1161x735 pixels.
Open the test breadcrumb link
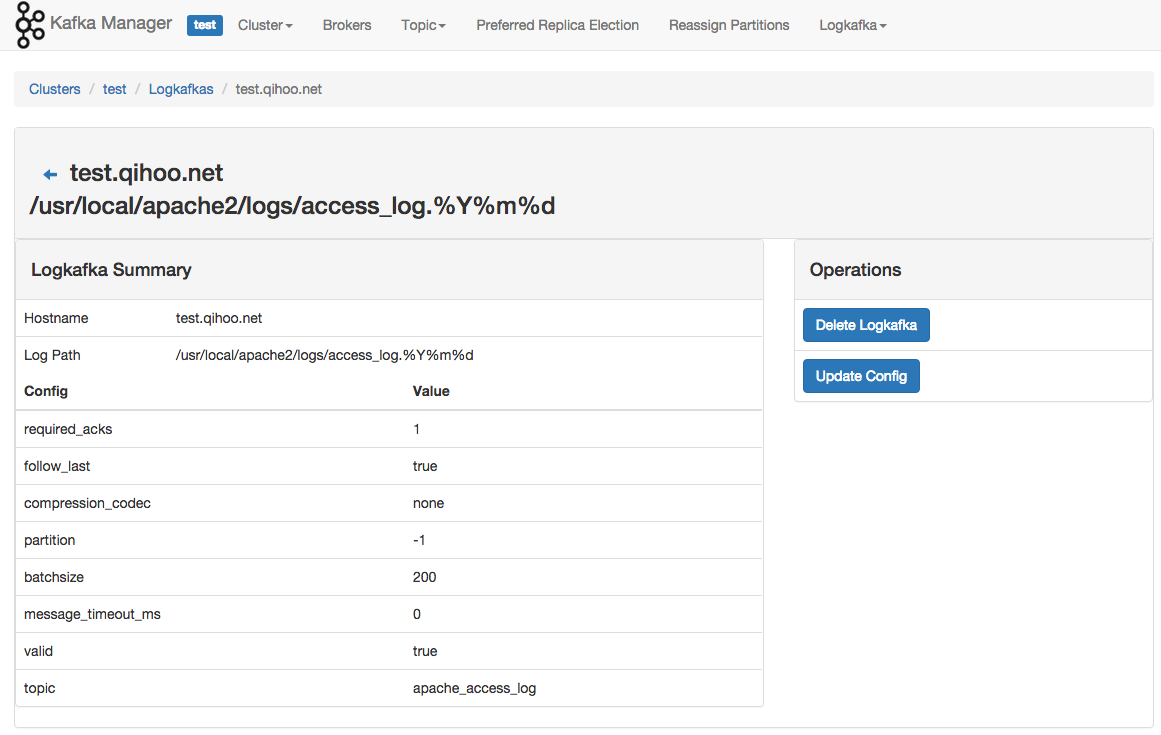(115, 89)
